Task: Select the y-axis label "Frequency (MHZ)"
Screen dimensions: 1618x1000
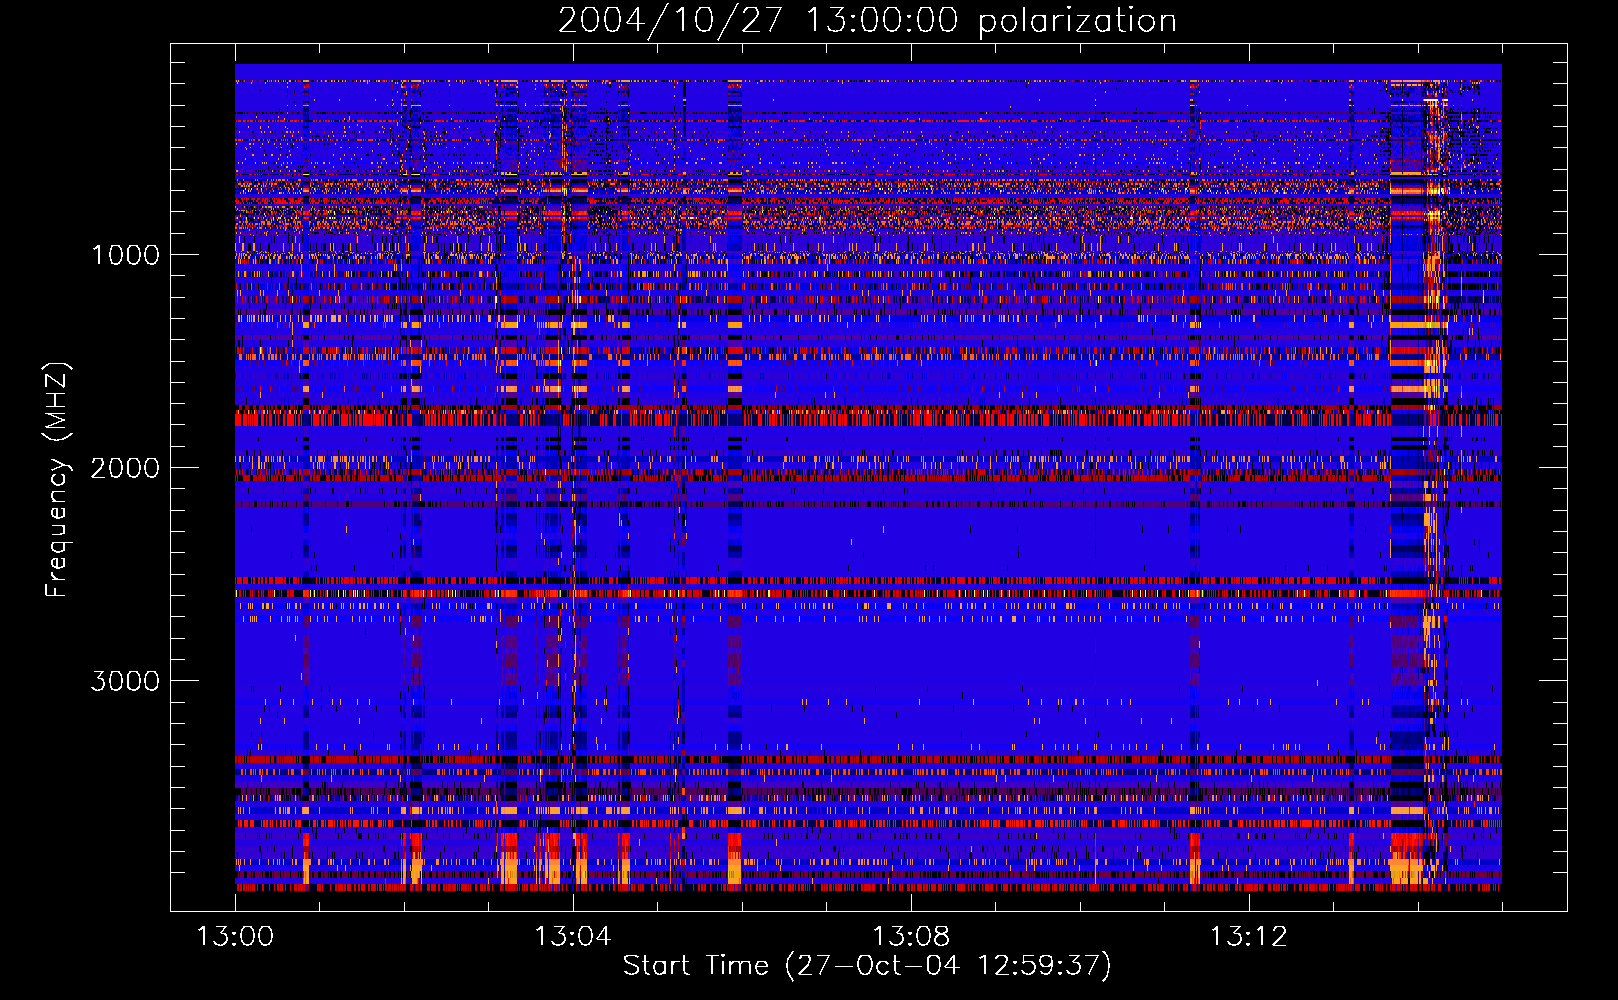Action: 56,481
